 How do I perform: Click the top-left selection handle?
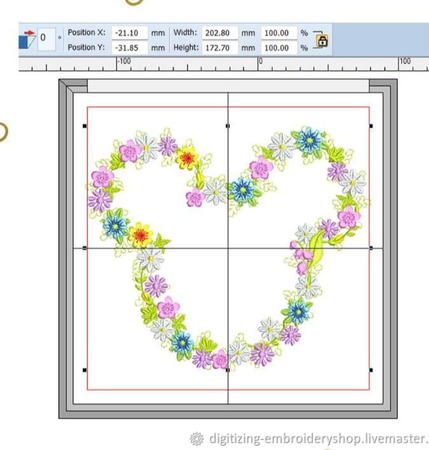coord(84,126)
